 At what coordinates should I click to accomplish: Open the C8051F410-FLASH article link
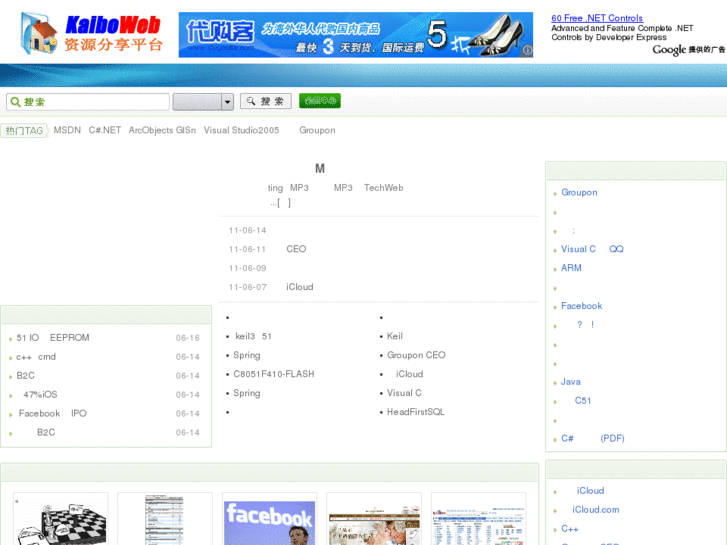pyautogui.click(x=274, y=374)
